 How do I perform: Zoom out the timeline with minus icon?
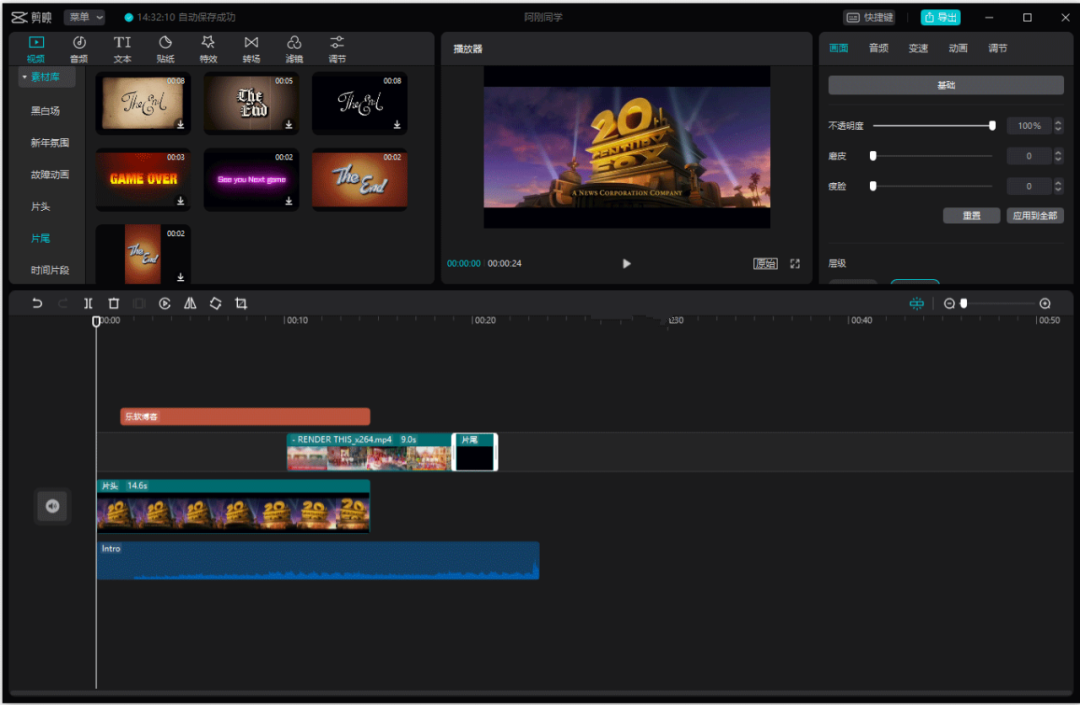click(949, 304)
